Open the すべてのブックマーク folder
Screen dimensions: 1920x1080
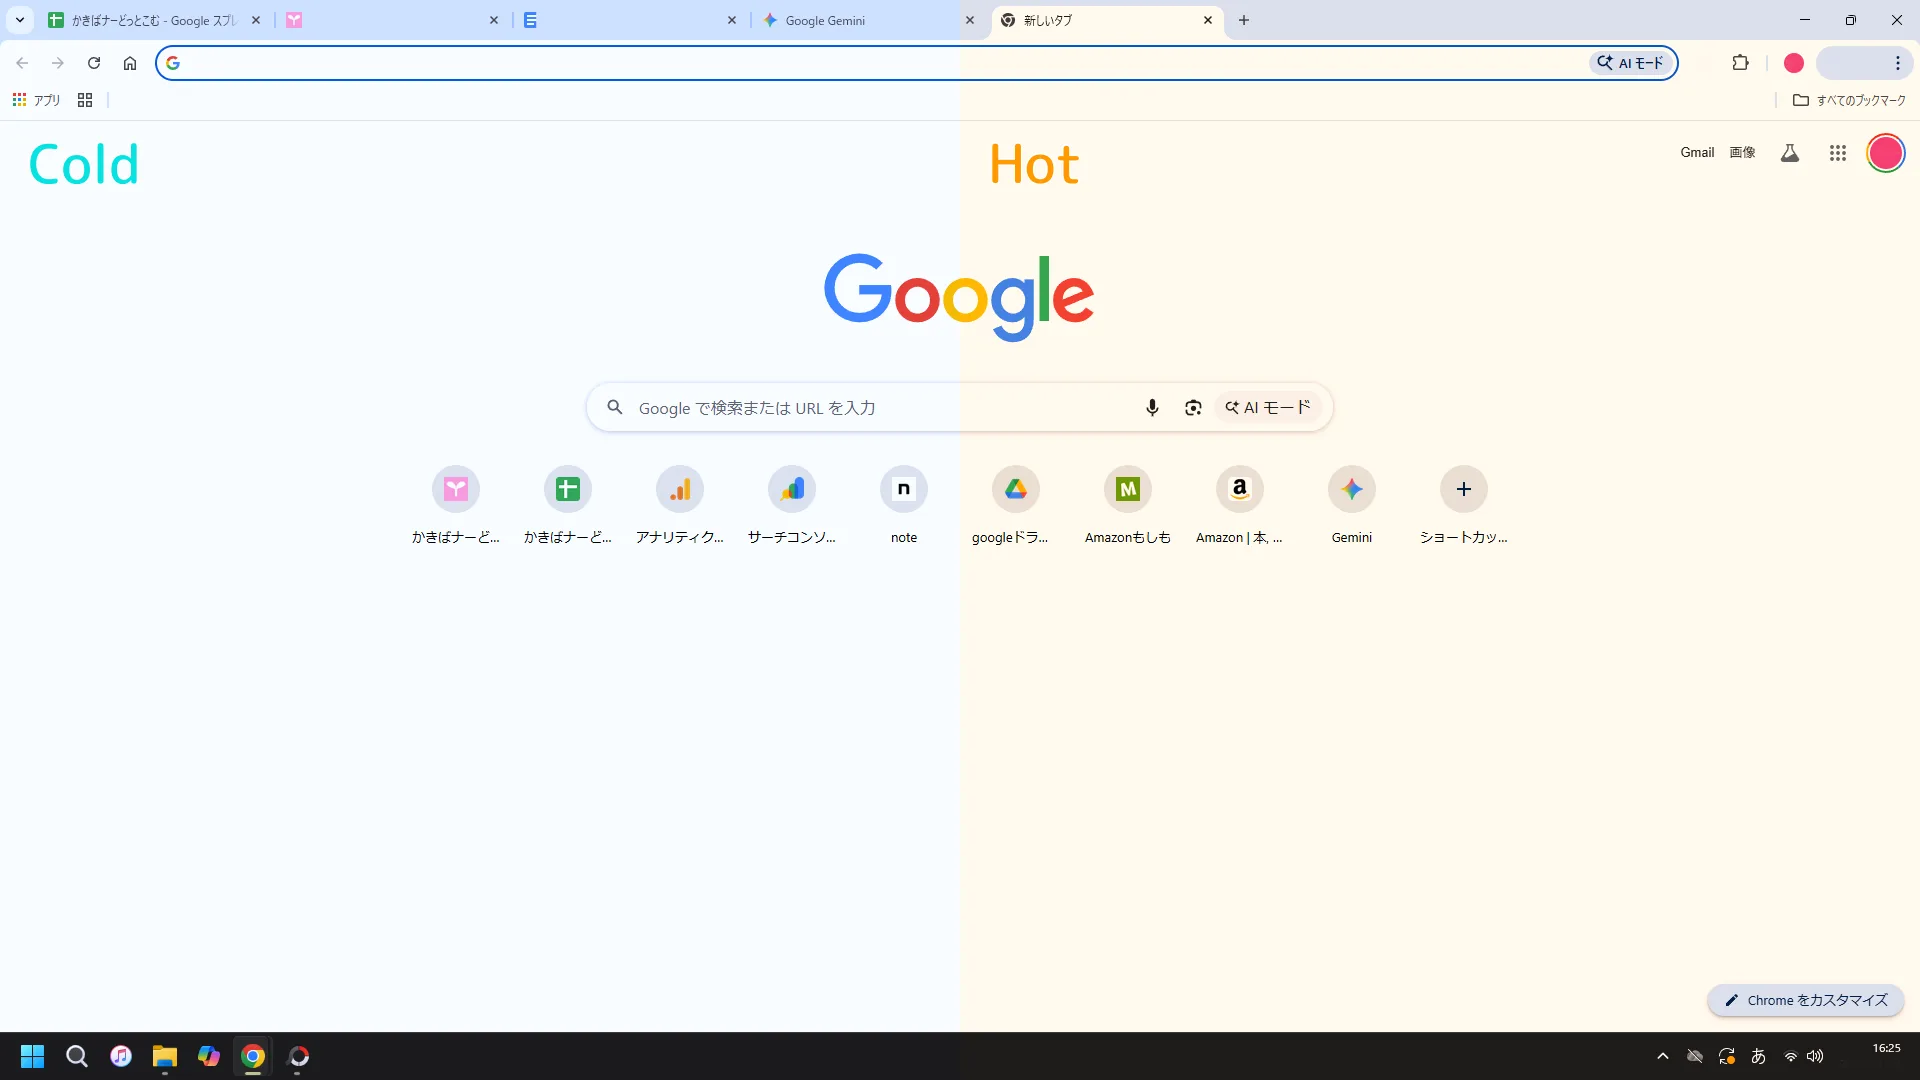point(1849,100)
